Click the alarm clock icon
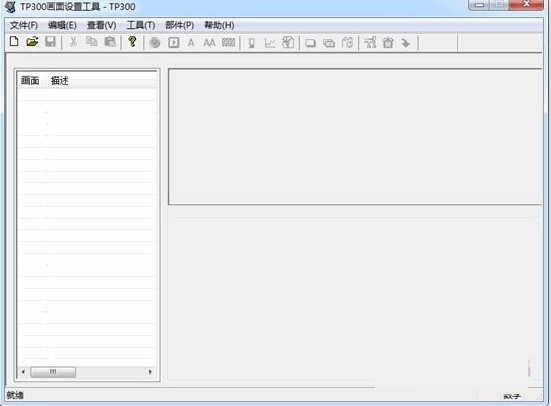The height and width of the screenshot is (406, 551). (388, 43)
